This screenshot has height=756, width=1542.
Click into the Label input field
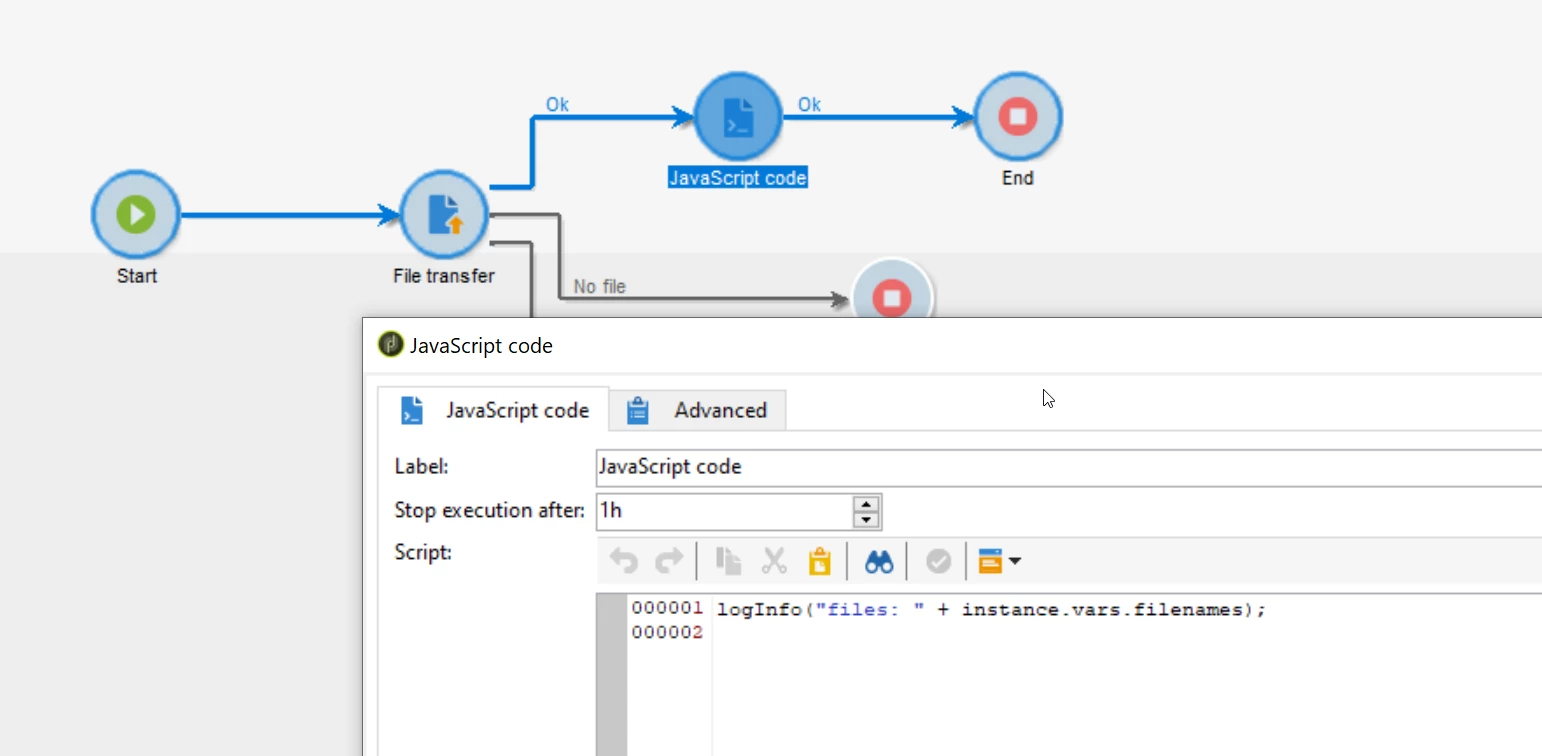[x=1068, y=467]
